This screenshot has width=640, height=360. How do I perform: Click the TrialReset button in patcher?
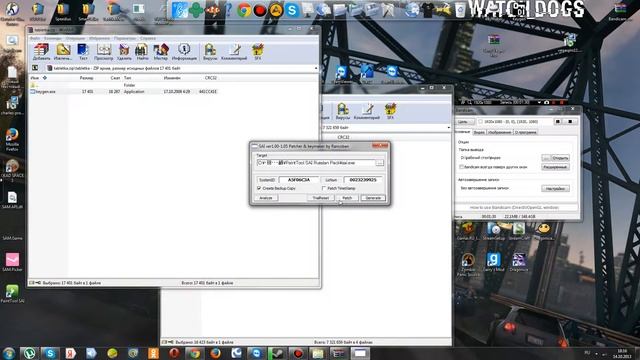320,198
